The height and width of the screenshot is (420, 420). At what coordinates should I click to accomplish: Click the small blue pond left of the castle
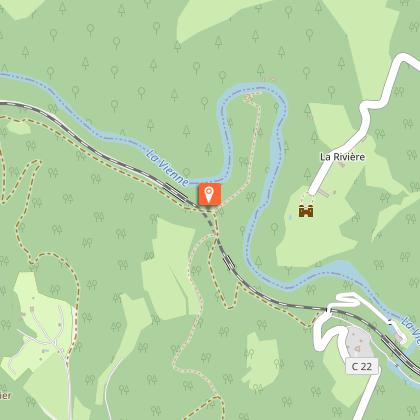291,217
